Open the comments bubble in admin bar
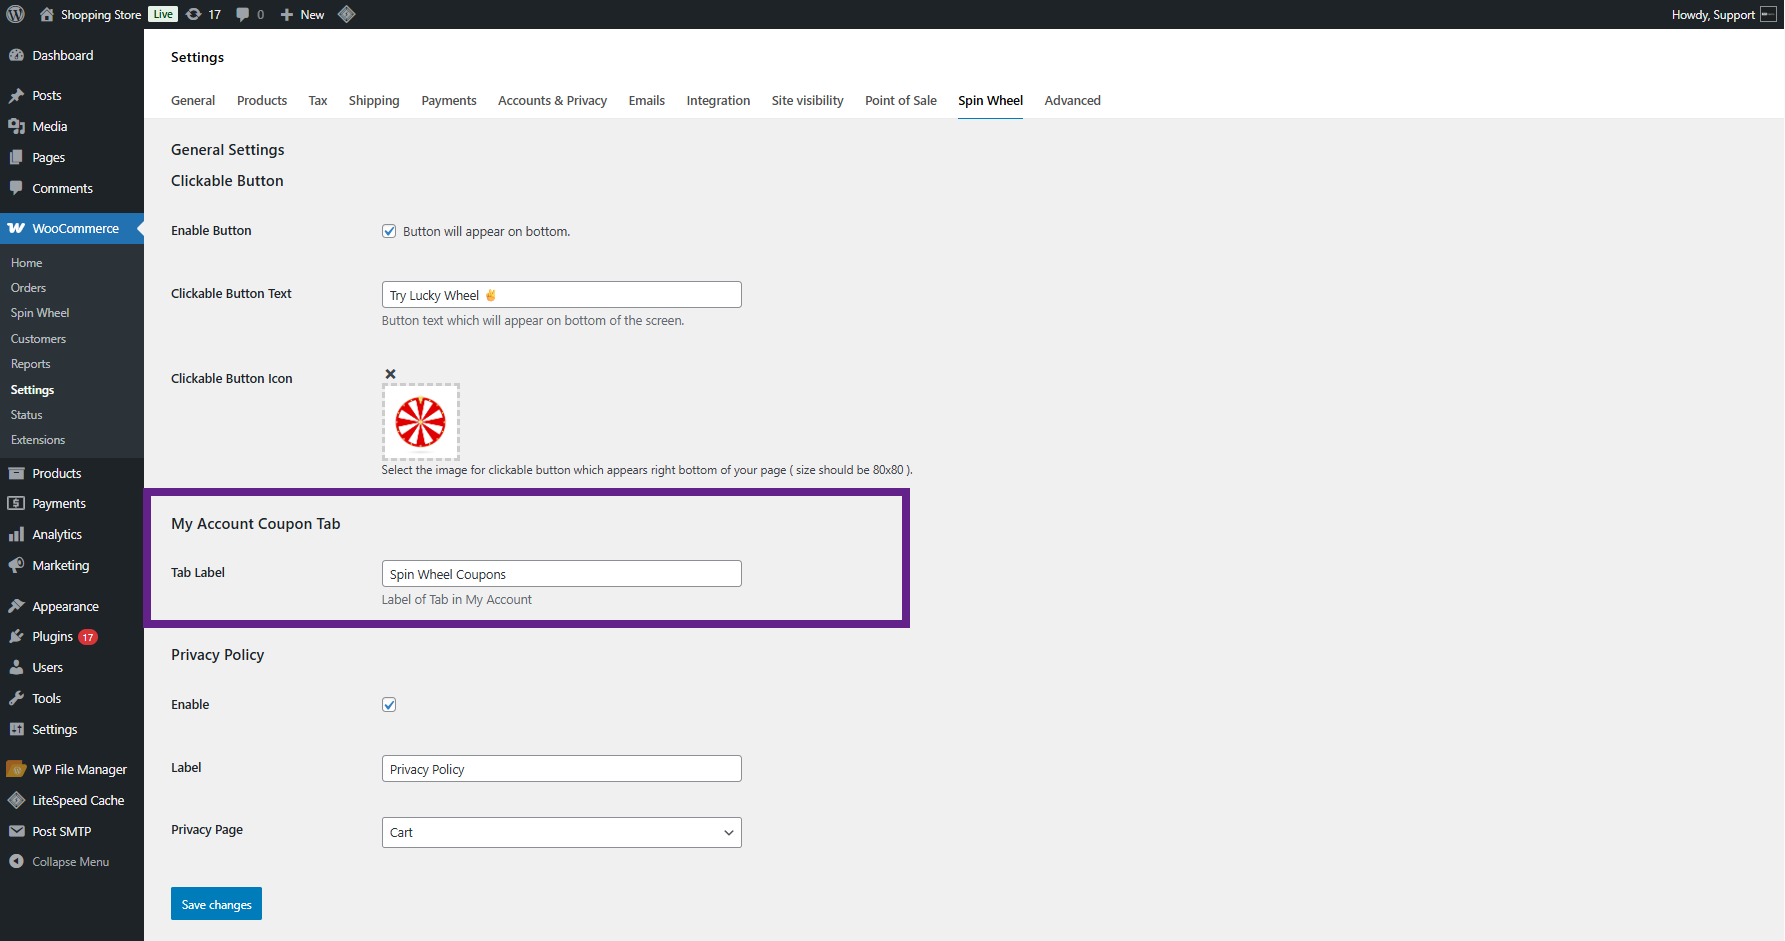 tap(250, 14)
